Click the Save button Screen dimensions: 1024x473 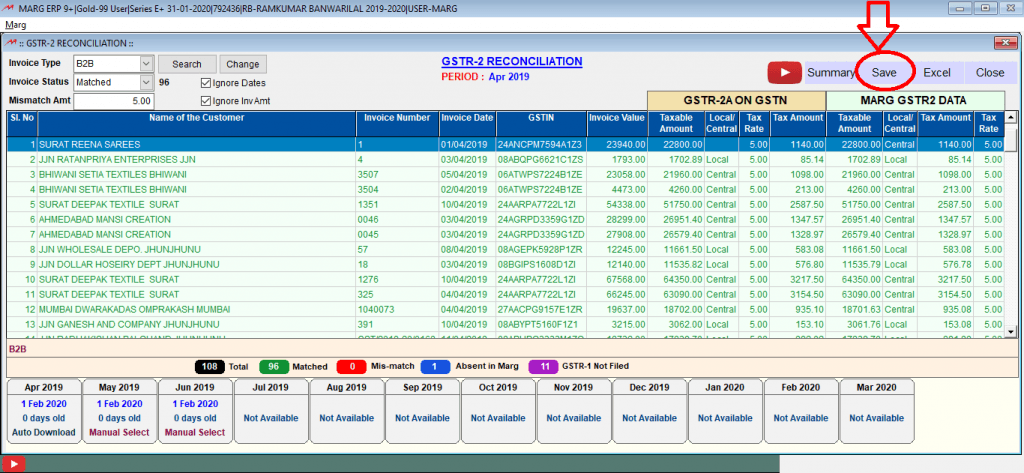pyautogui.click(x=884, y=73)
